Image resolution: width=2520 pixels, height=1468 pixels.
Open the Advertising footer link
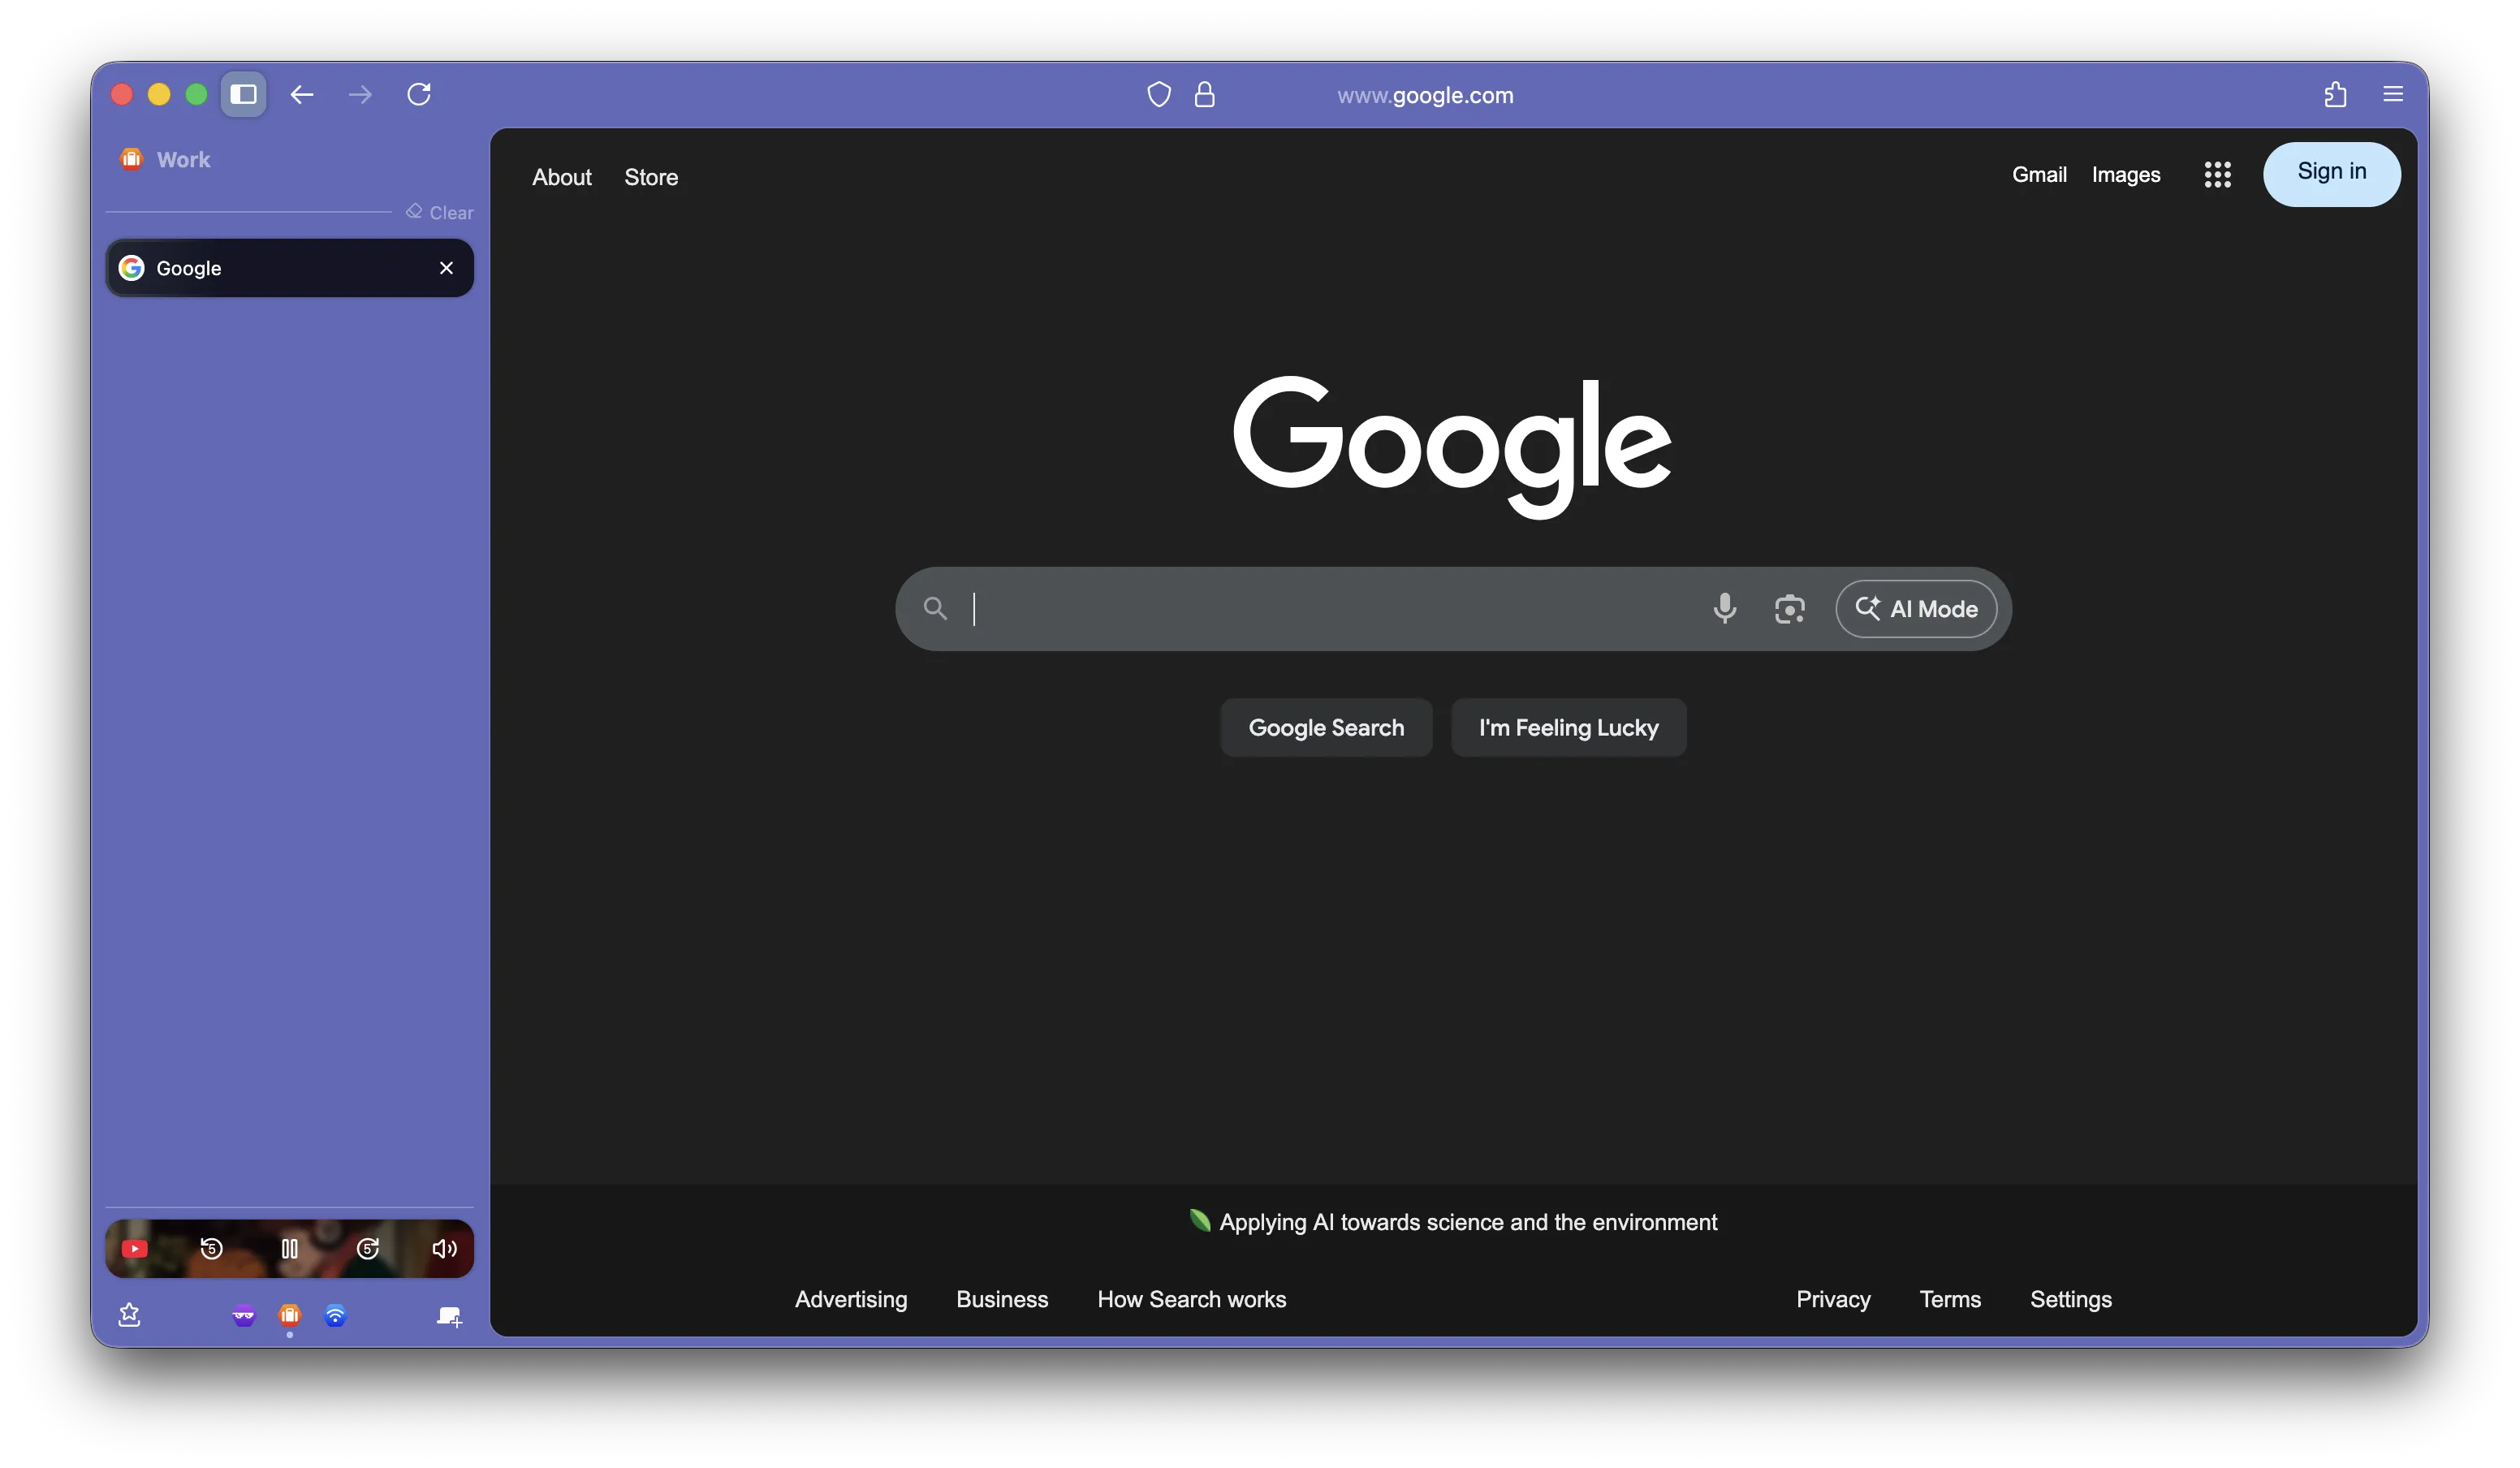[x=851, y=1299]
